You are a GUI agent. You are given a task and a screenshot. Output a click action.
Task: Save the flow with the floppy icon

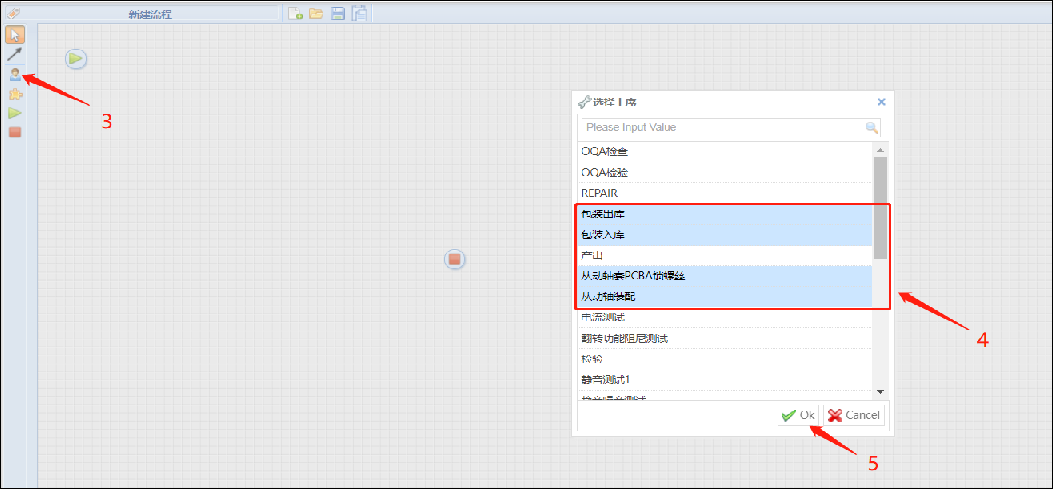click(338, 13)
